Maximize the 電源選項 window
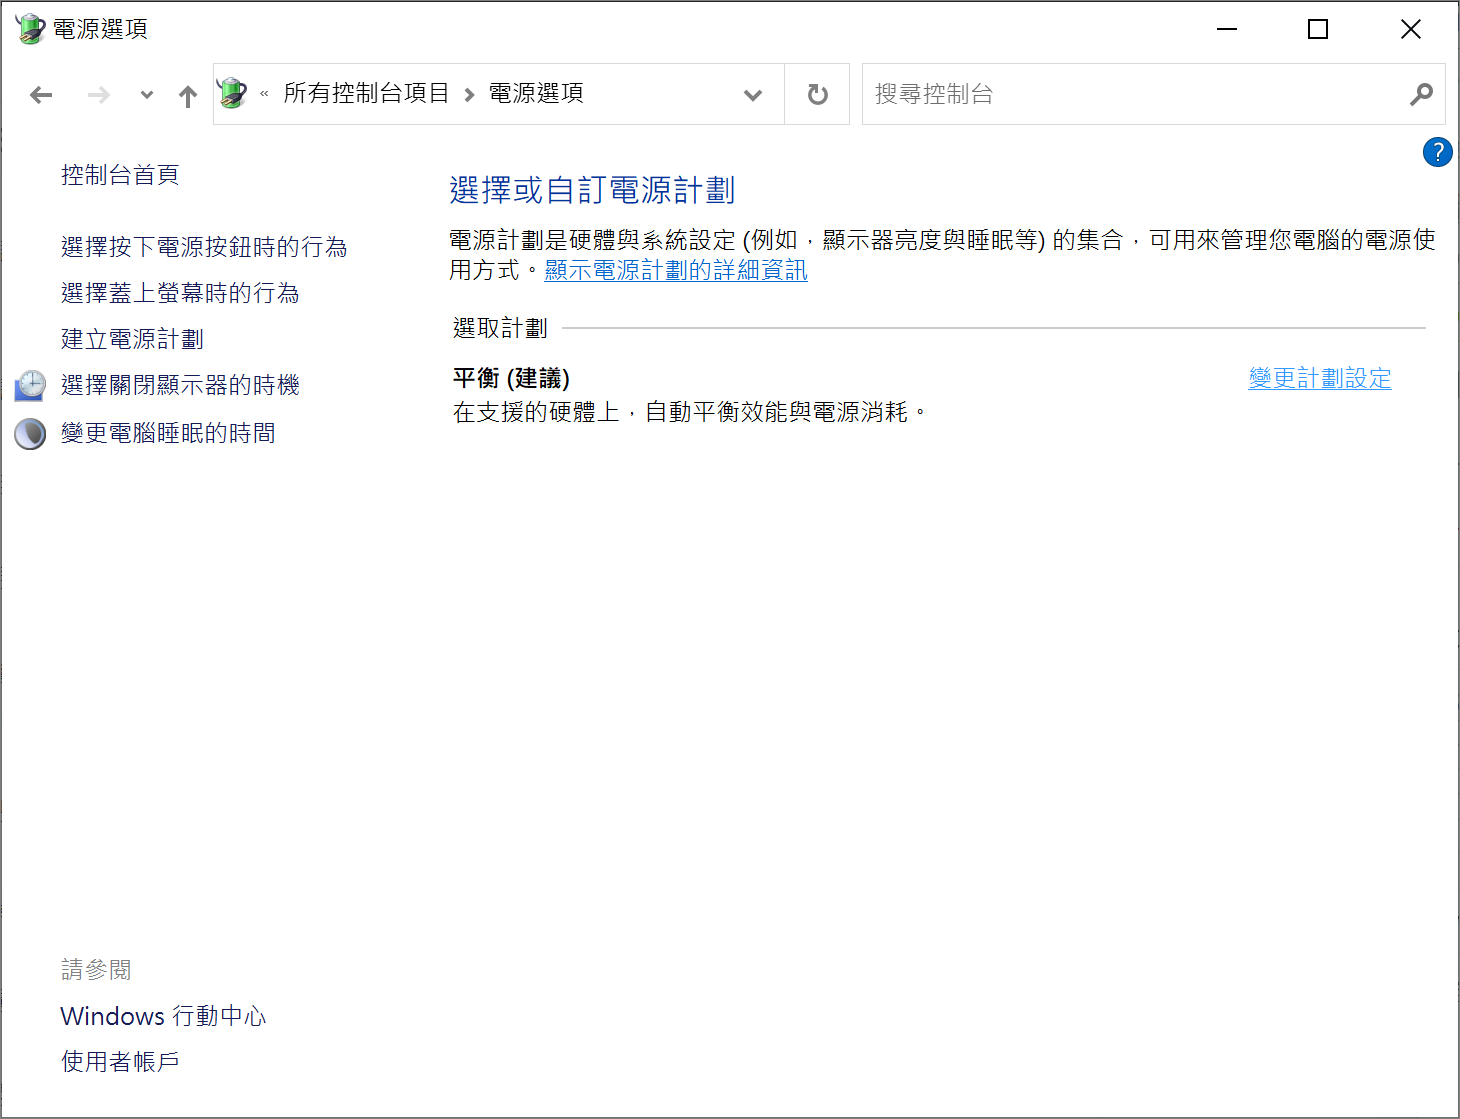Image resolution: width=1460 pixels, height=1119 pixels. tap(1318, 29)
